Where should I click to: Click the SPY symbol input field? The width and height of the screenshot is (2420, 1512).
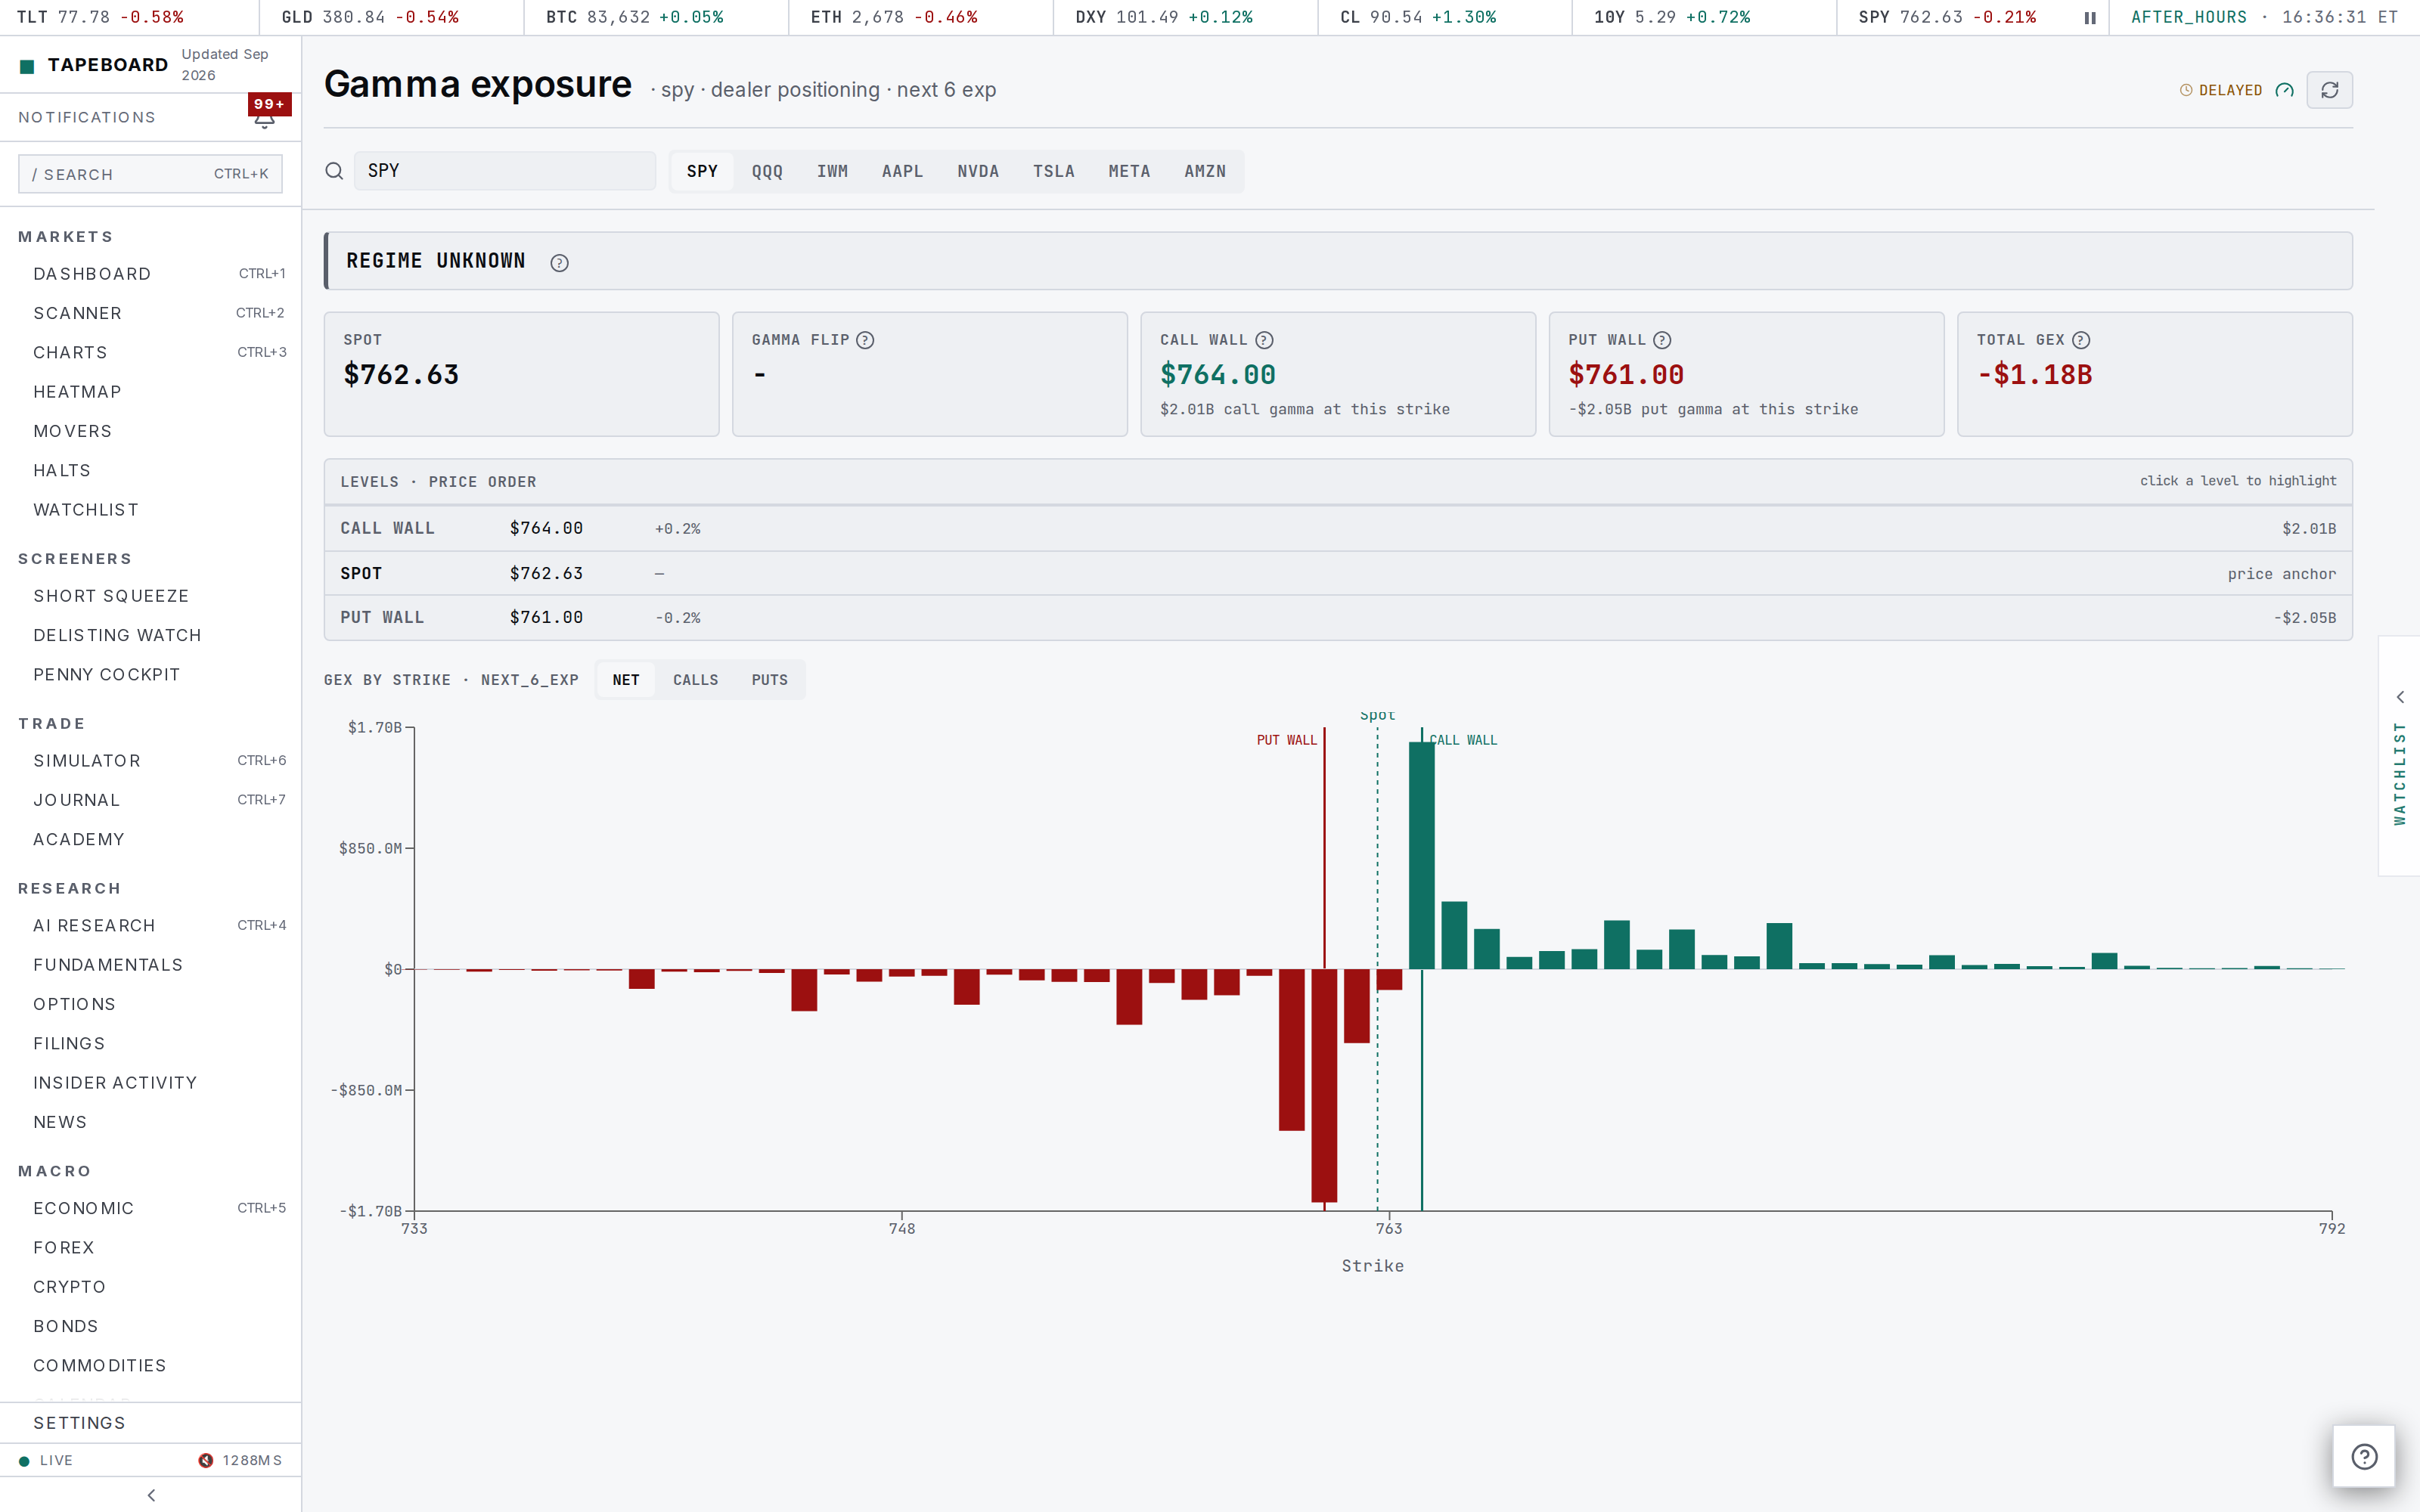pos(505,171)
